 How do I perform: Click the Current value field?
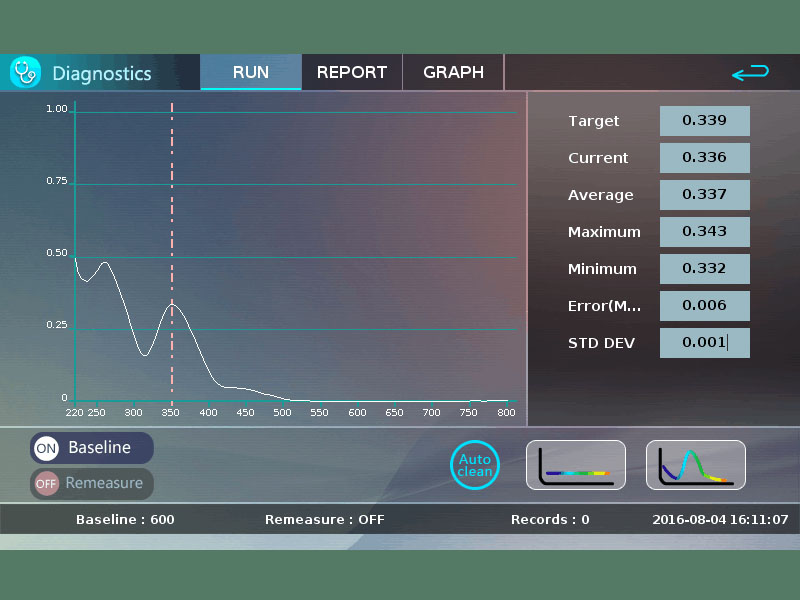(x=705, y=158)
